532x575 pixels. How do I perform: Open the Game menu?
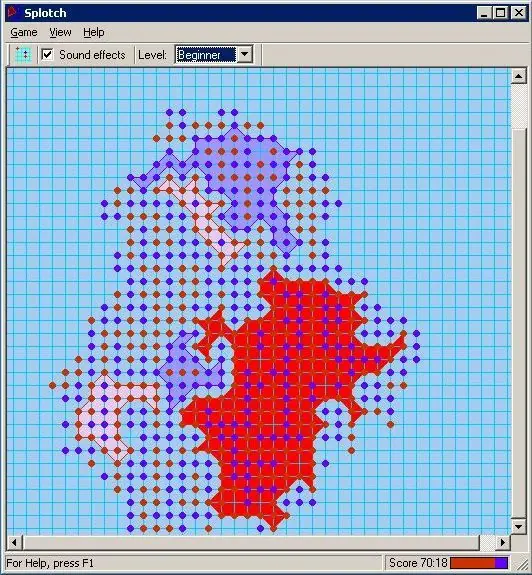click(x=23, y=33)
